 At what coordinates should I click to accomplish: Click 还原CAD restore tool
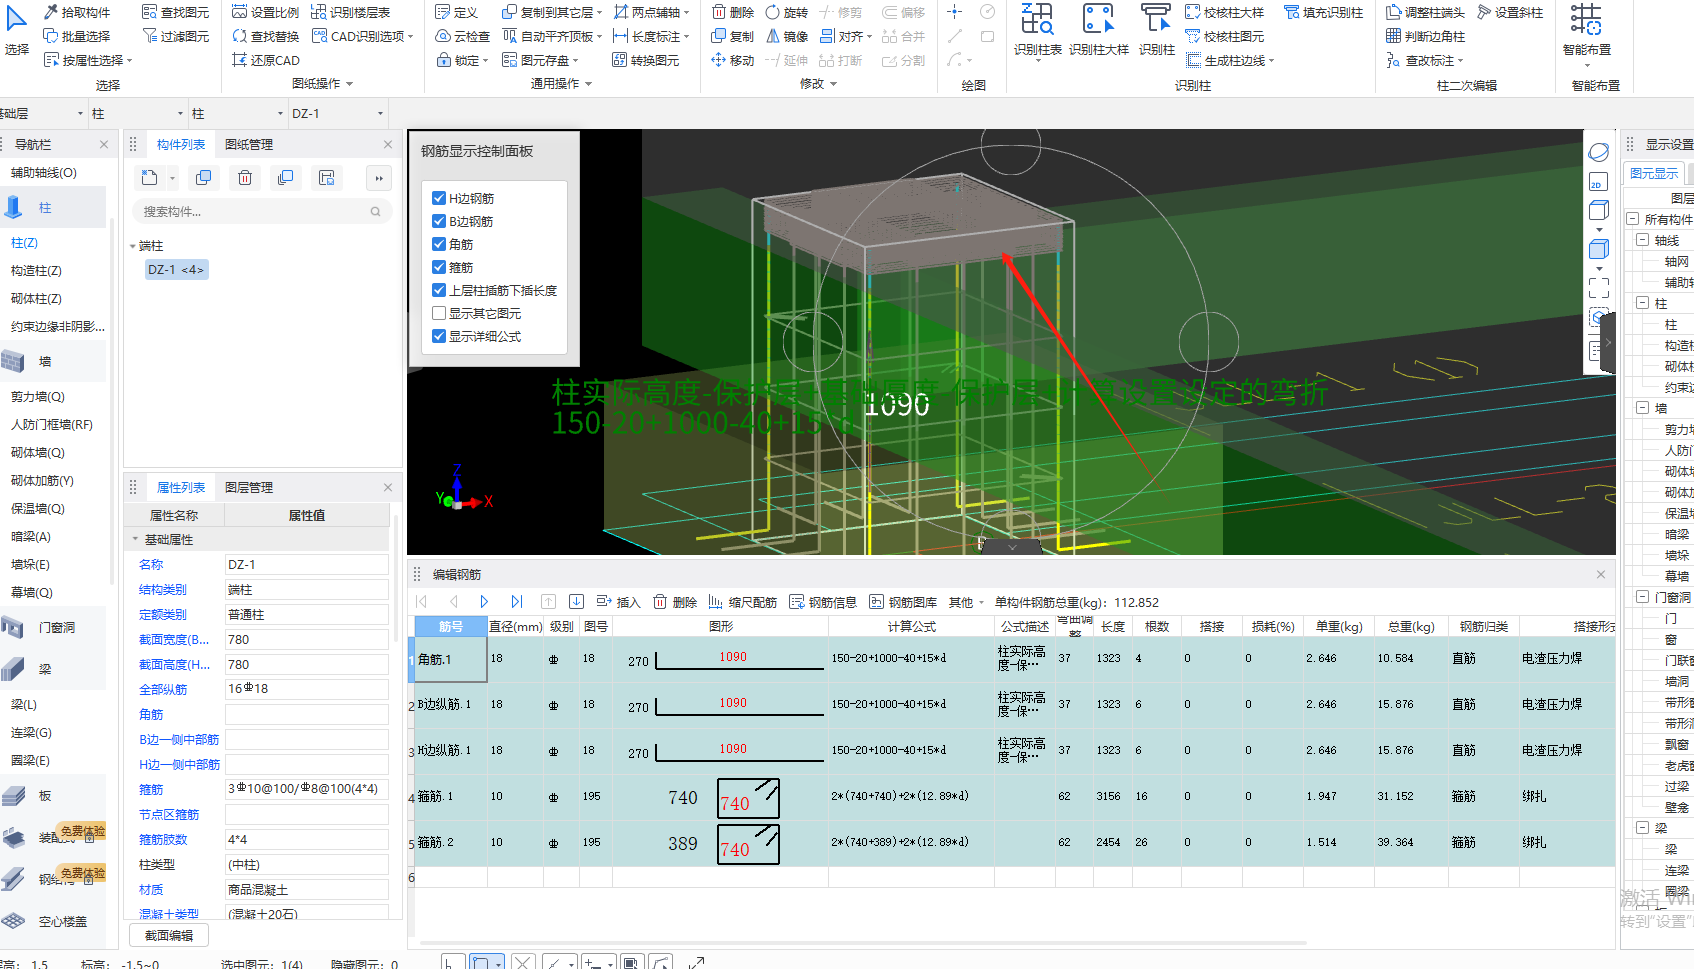[x=265, y=60]
